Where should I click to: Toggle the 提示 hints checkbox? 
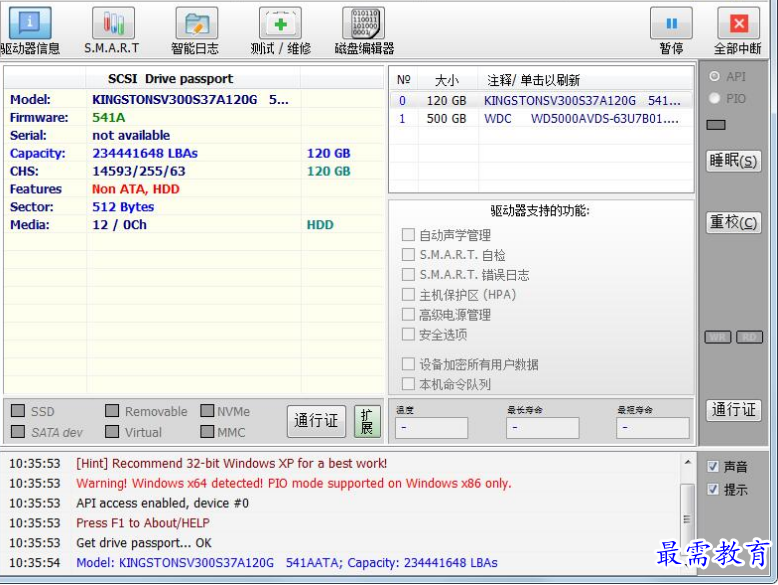pyautogui.click(x=713, y=490)
